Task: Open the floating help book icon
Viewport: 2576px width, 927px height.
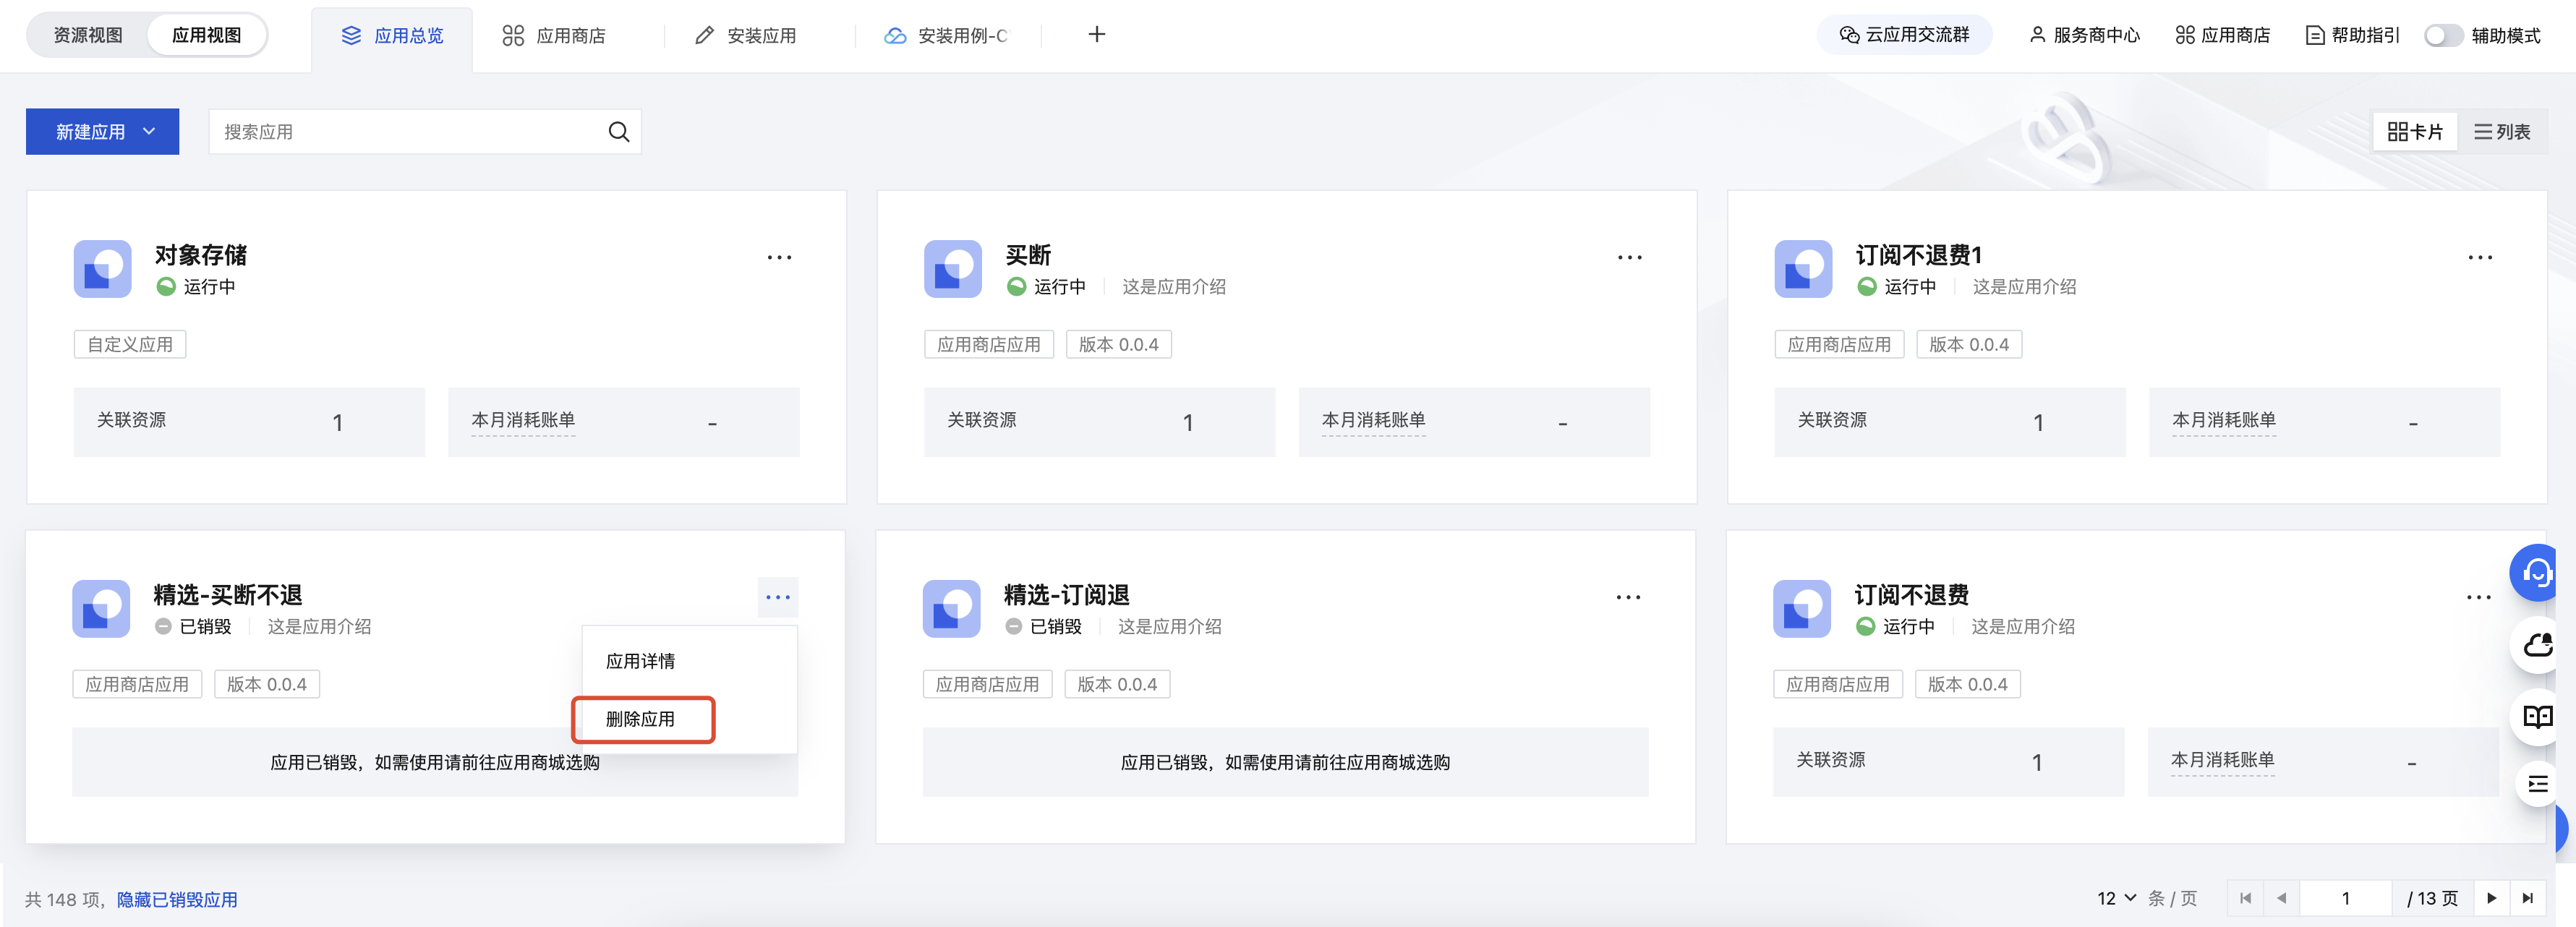Action: (x=2537, y=716)
